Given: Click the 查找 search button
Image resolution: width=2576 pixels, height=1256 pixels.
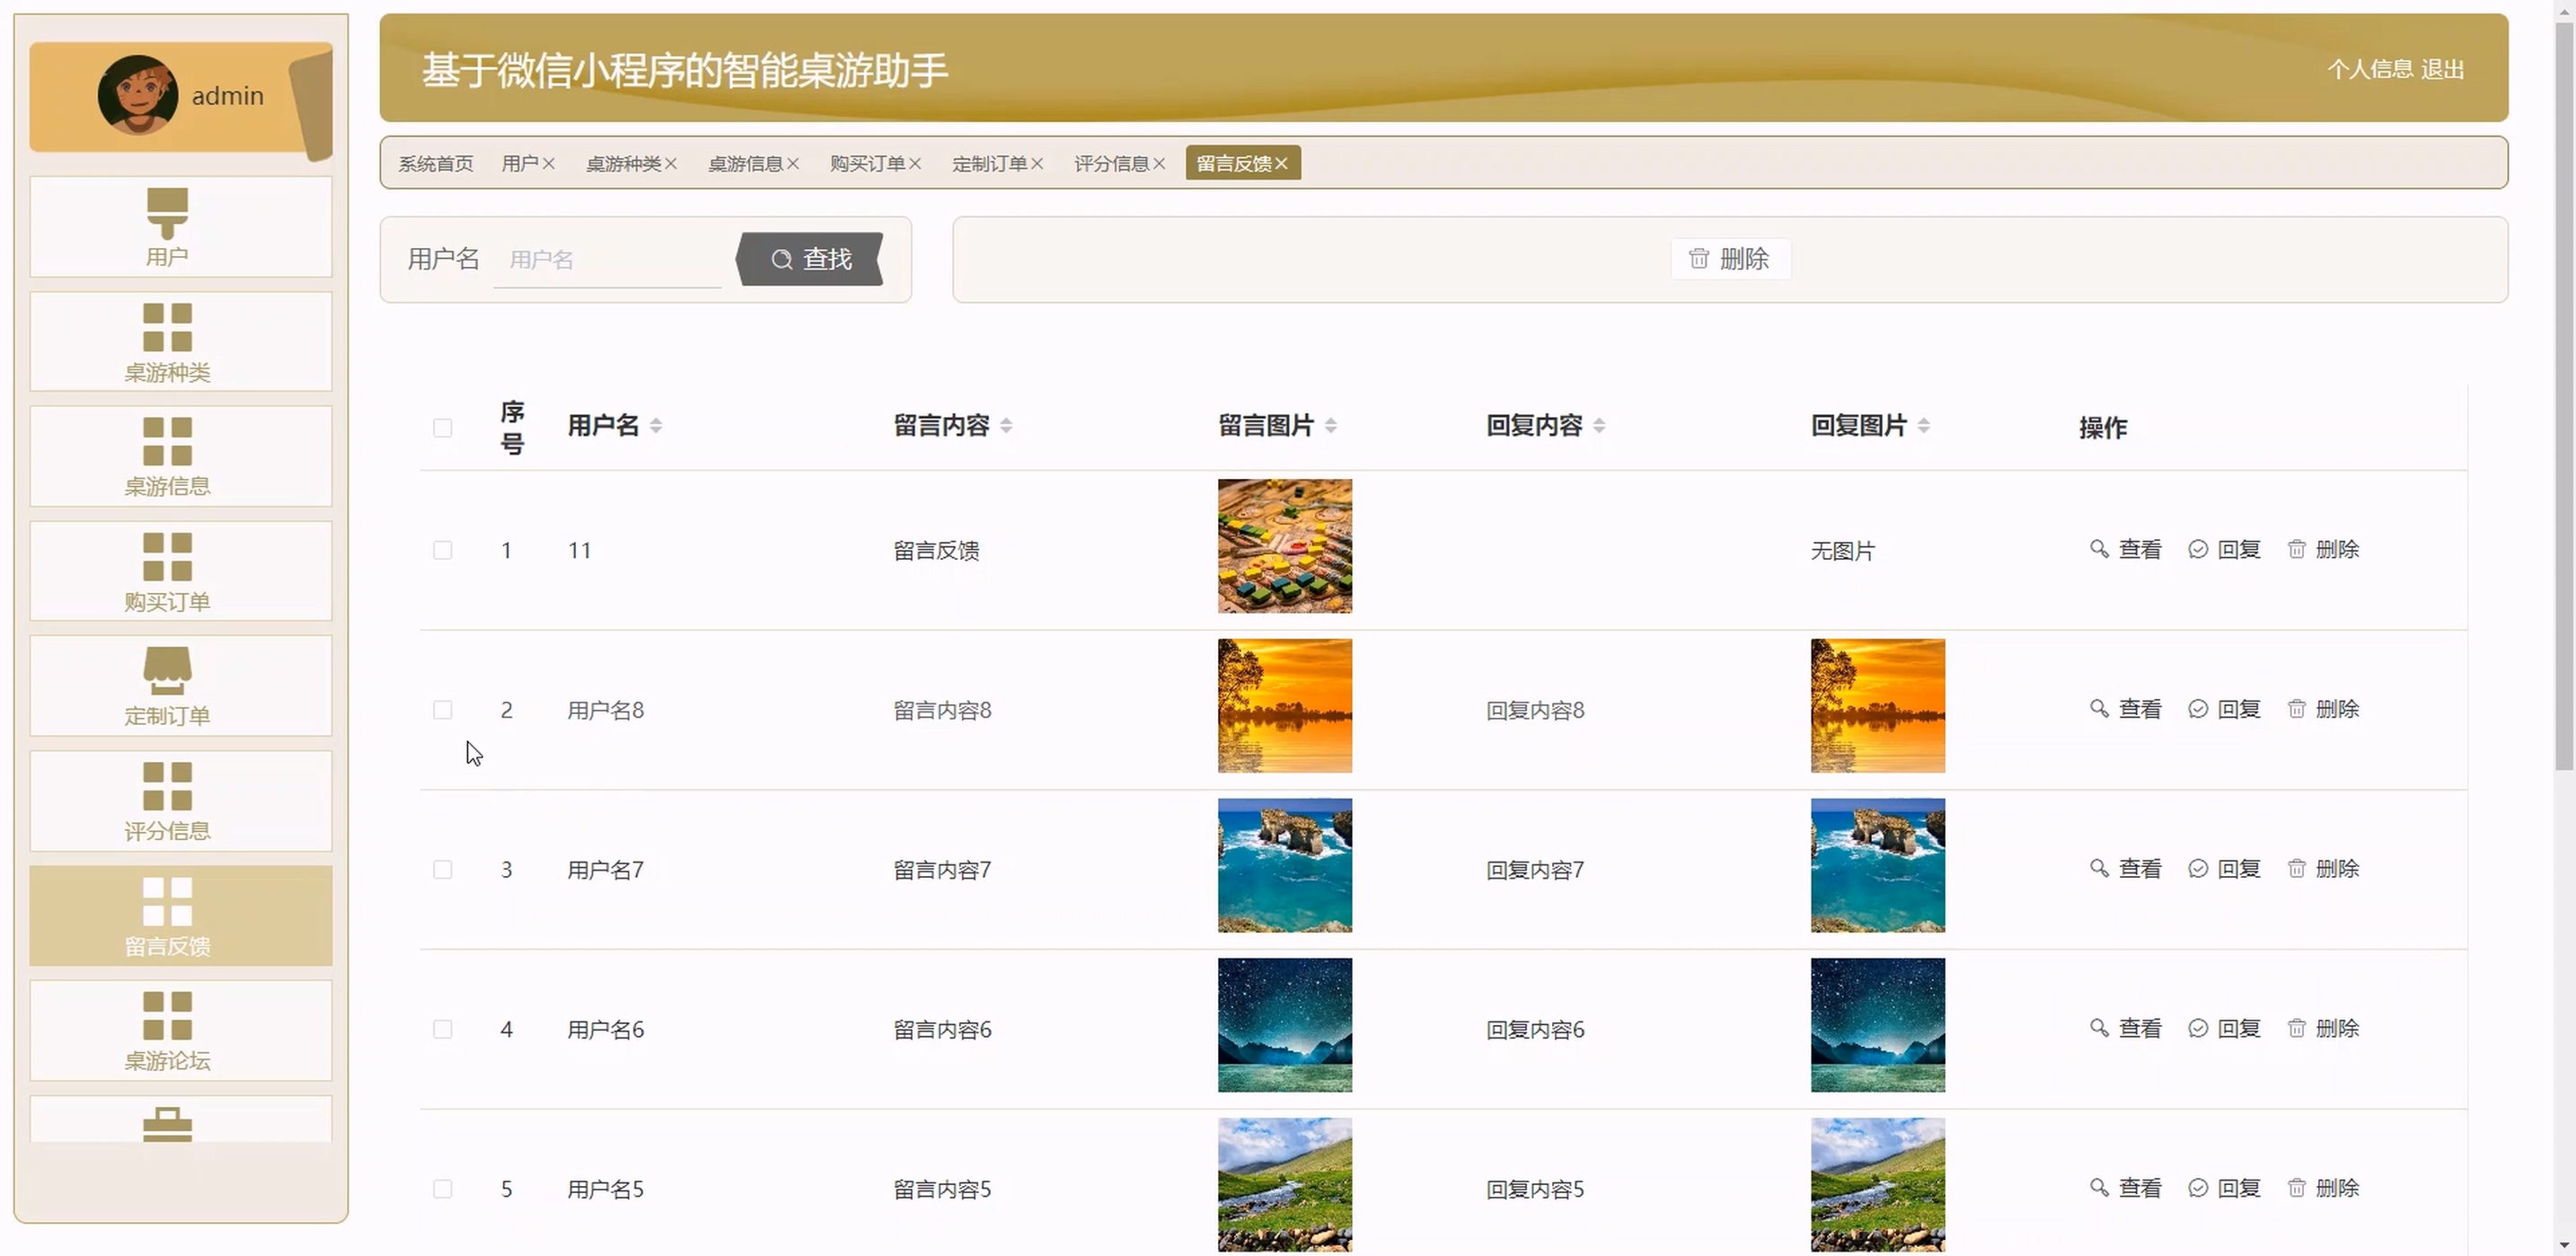Looking at the screenshot, I should coord(811,259).
